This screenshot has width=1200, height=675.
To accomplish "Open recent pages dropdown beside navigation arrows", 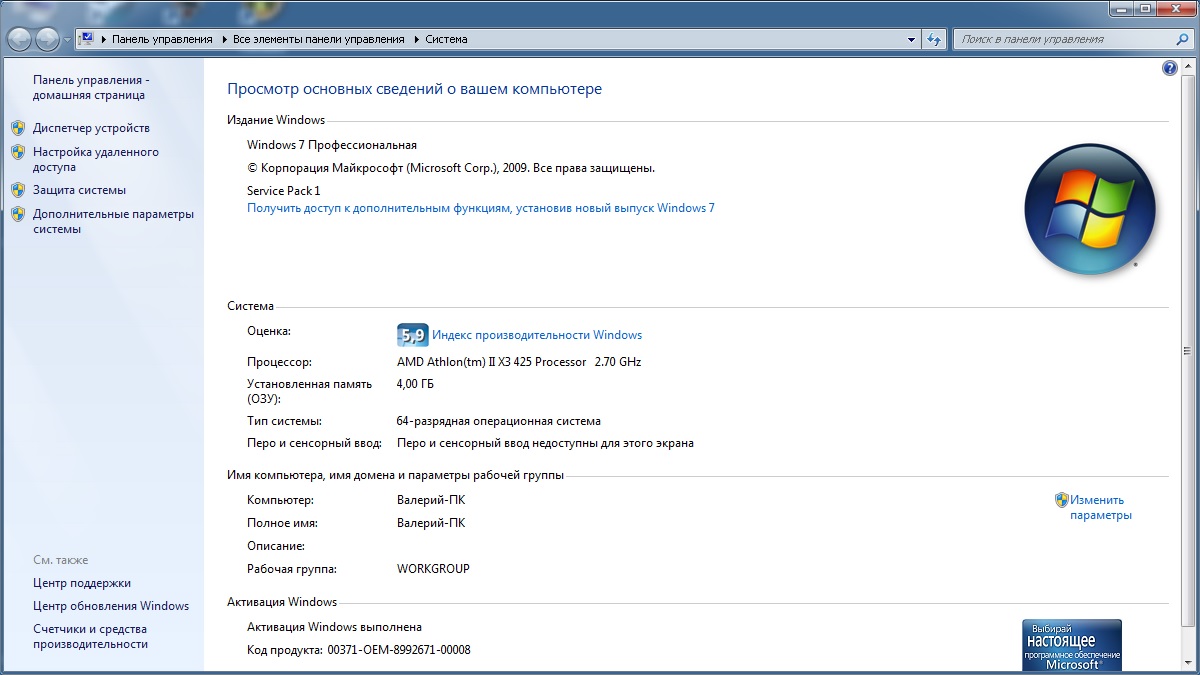I will pyautogui.click(x=66, y=40).
